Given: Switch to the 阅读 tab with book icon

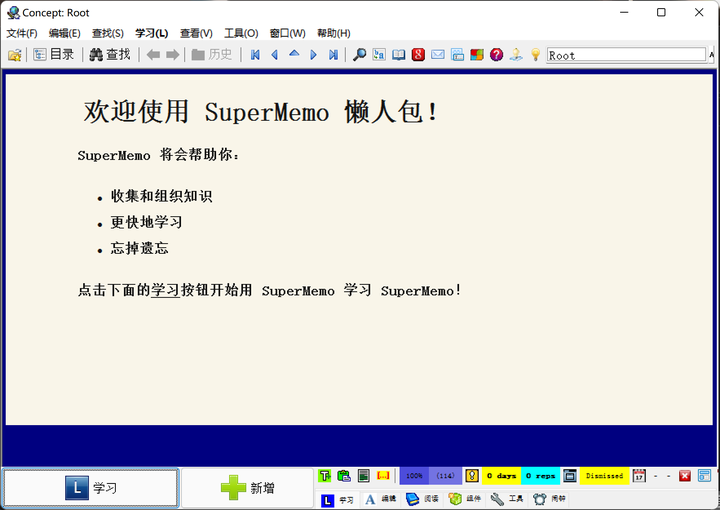Looking at the screenshot, I should tap(422, 499).
